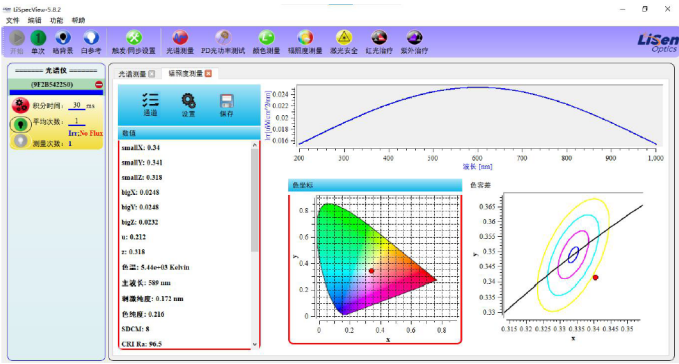
Task: Click the 积分时间 integration time field
Action: point(77,105)
